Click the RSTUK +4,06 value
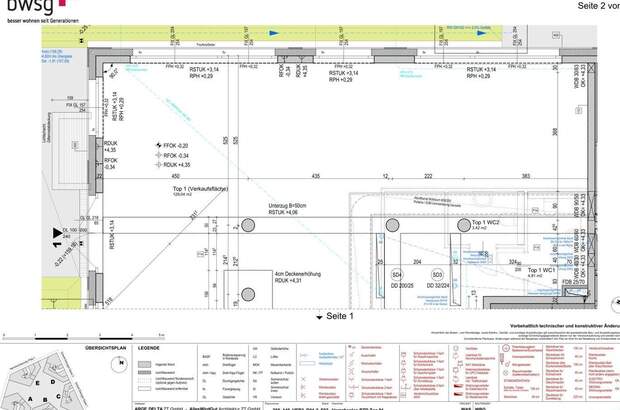The image size is (620, 410). [283, 212]
